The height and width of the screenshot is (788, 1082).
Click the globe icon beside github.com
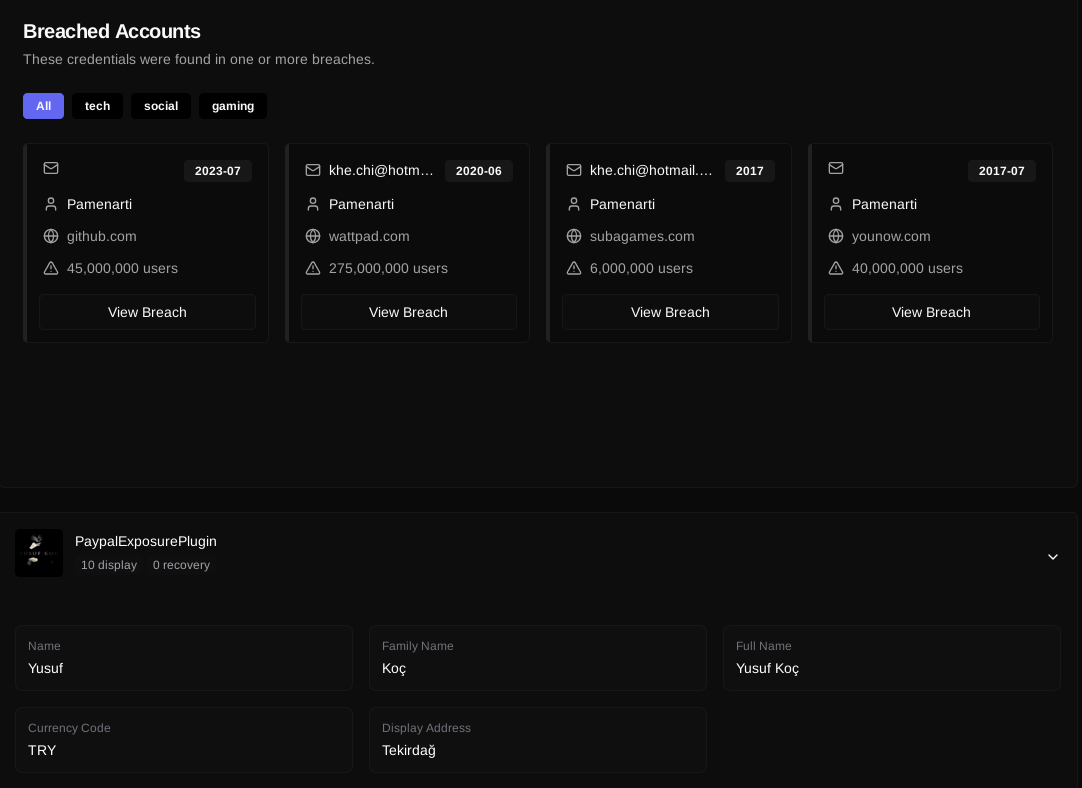[51, 236]
